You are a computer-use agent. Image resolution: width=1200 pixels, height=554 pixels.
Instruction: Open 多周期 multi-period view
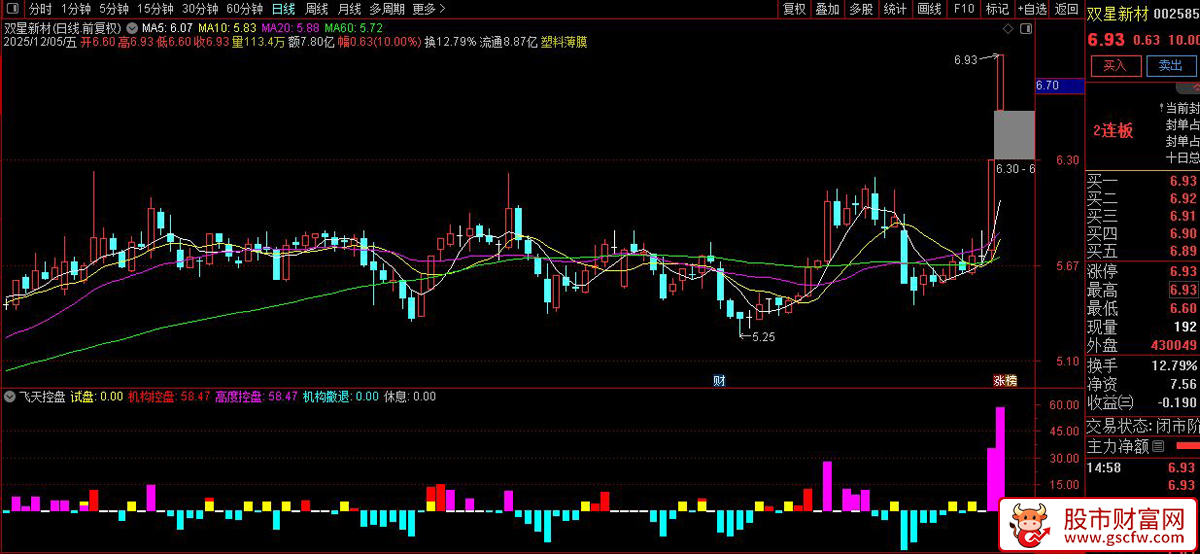[x=388, y=9]
